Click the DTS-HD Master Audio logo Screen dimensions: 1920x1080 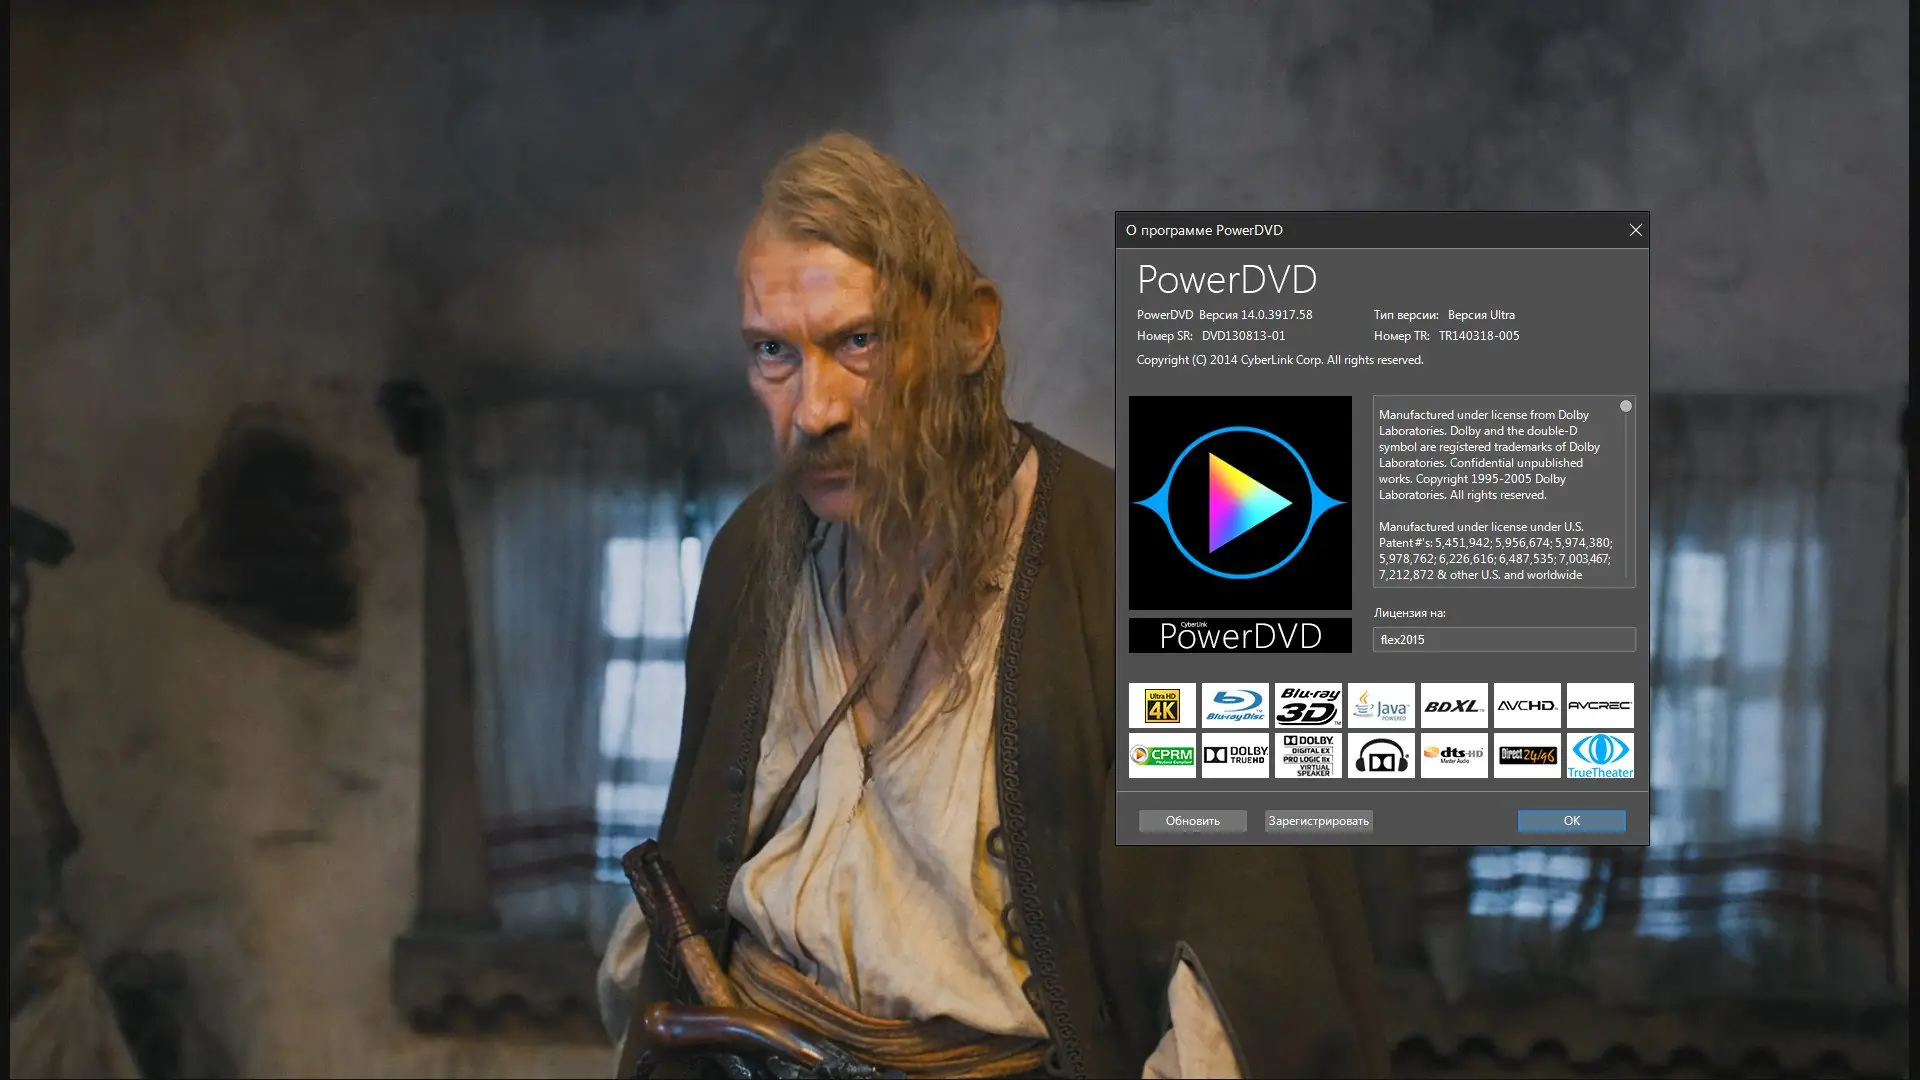1454,755
